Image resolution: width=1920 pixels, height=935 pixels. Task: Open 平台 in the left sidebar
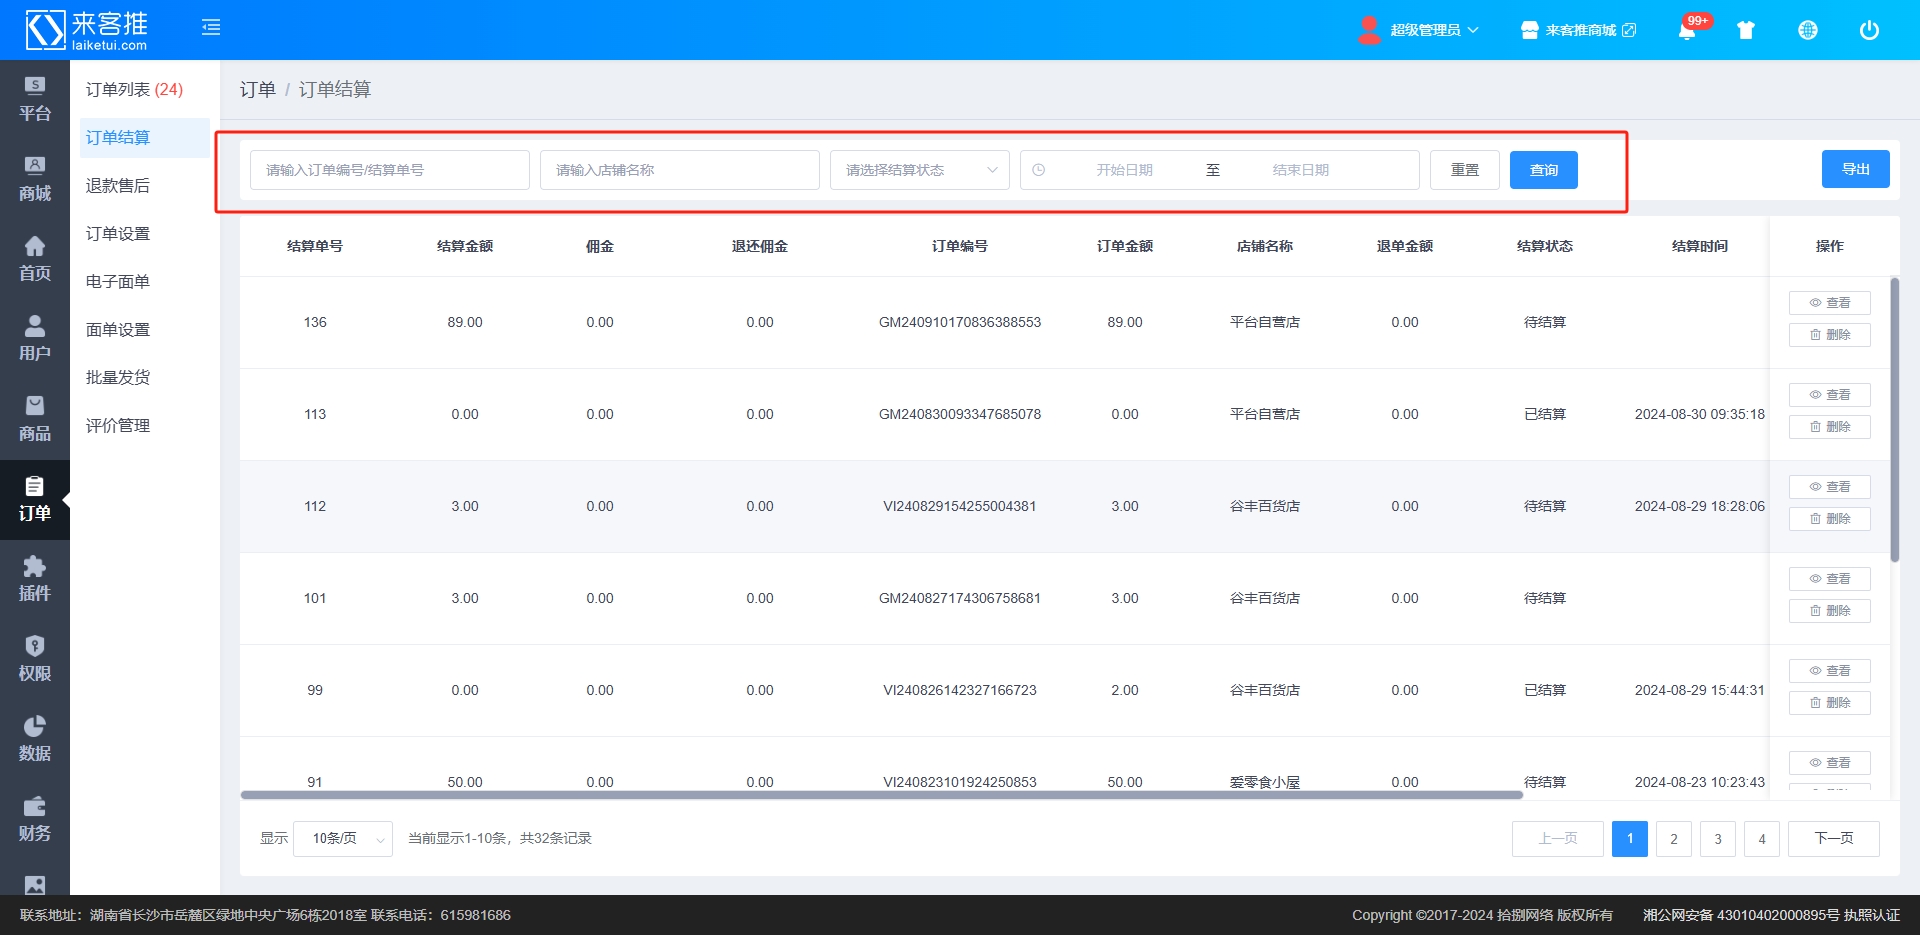coord(35,100)
